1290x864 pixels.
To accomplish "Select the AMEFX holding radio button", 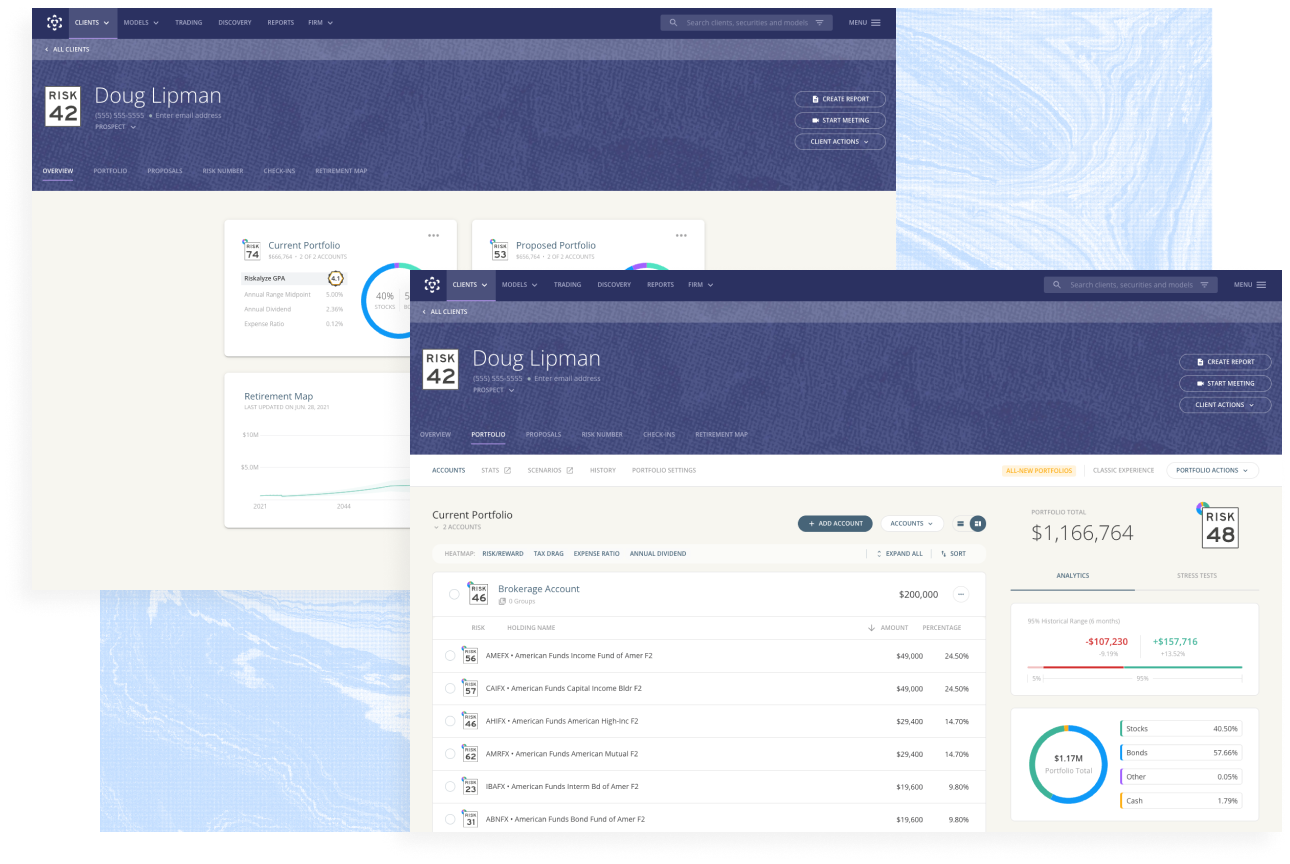I will coord(450,656).
